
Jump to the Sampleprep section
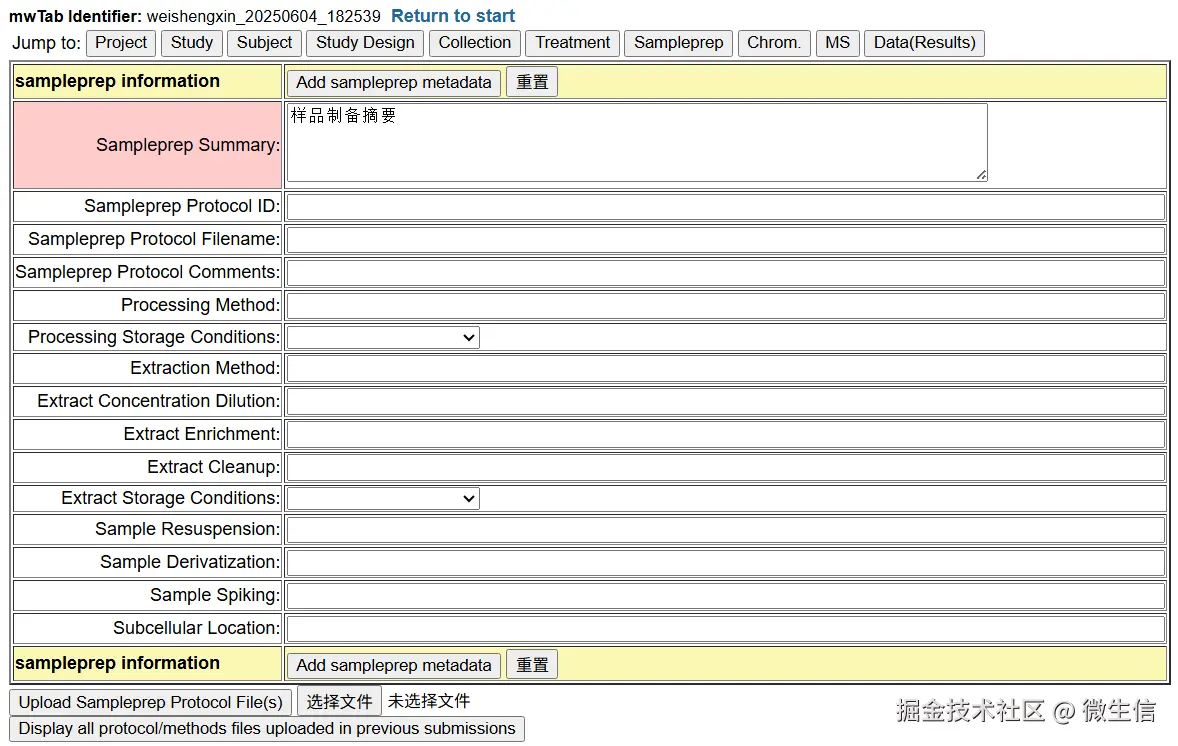(x=678, y=43)
